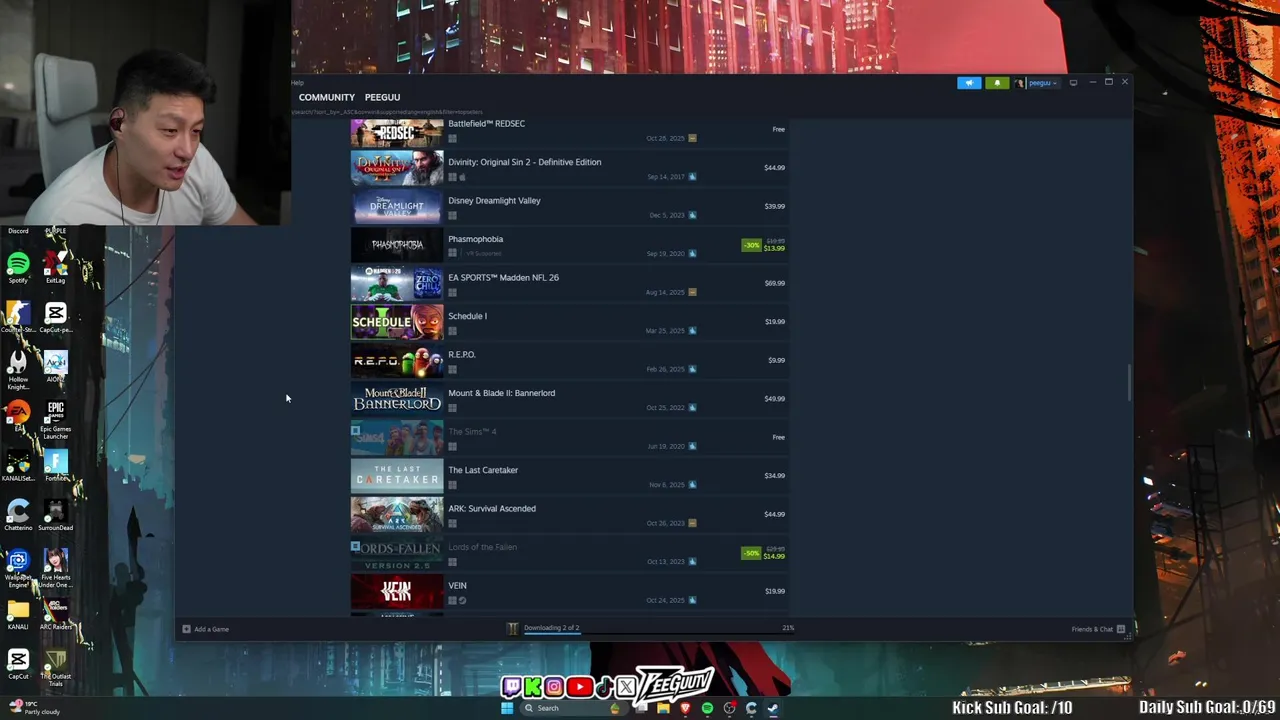
Task: Click the $19.99 price on the VEIN row
Action: click(x=774, y=592)
